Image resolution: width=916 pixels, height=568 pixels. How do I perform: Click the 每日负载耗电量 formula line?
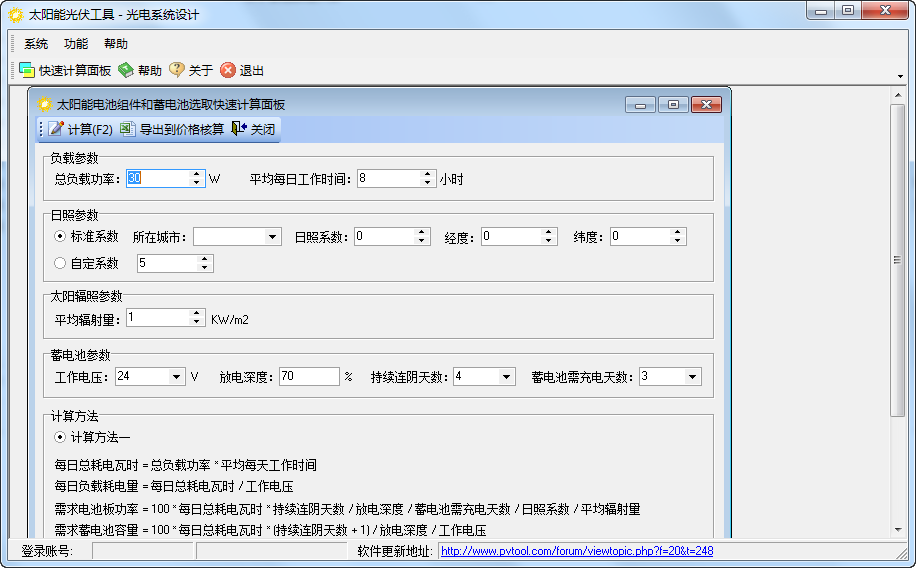pyautogui.click(x=174, y=486)
